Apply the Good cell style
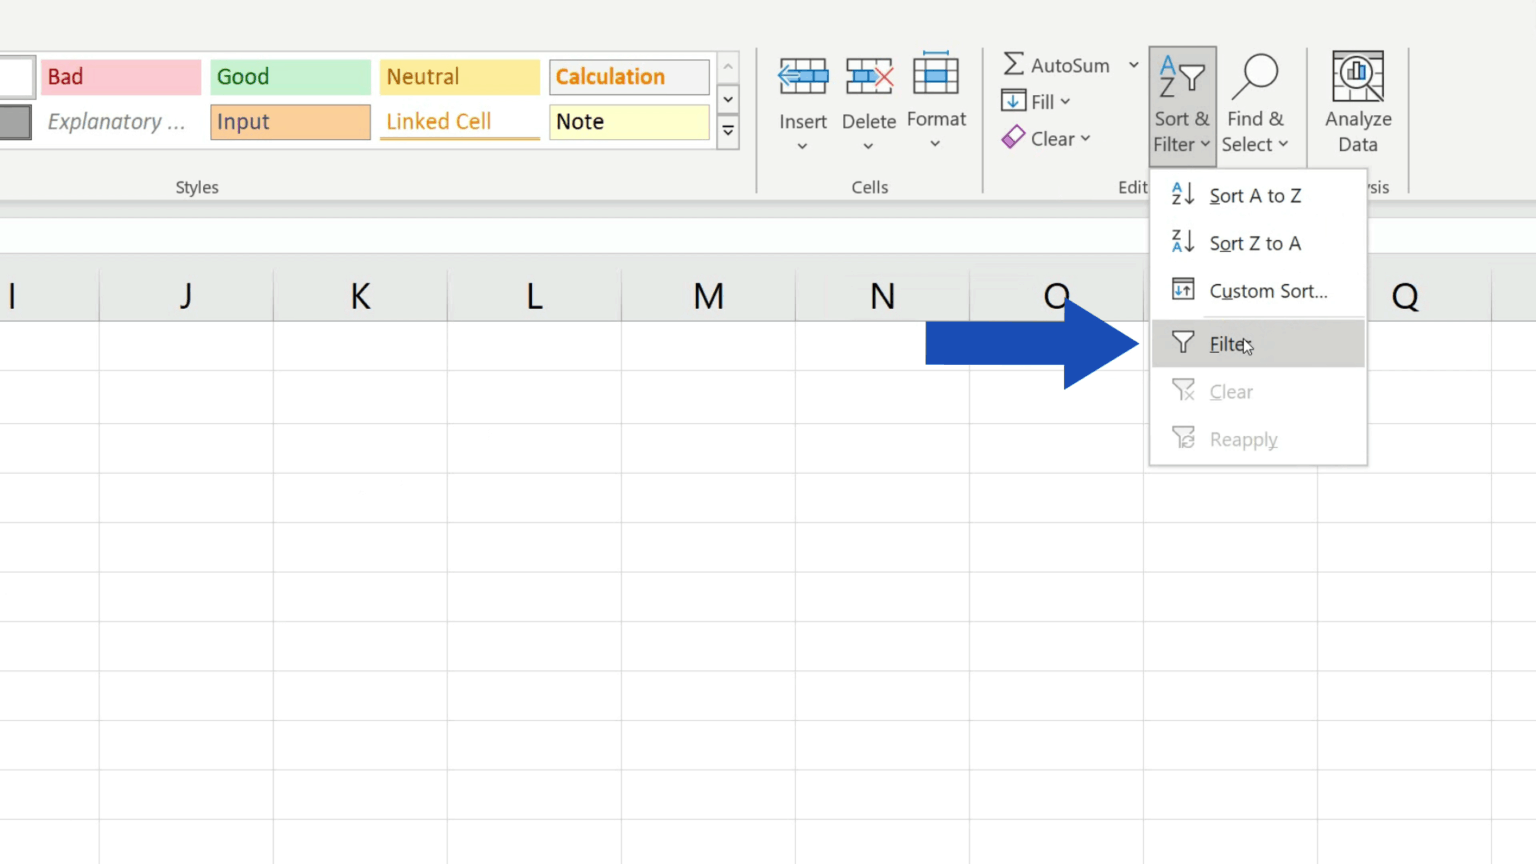Image resolution: width=1536 pixels, height=864 pixels. (x=290, y=76)
